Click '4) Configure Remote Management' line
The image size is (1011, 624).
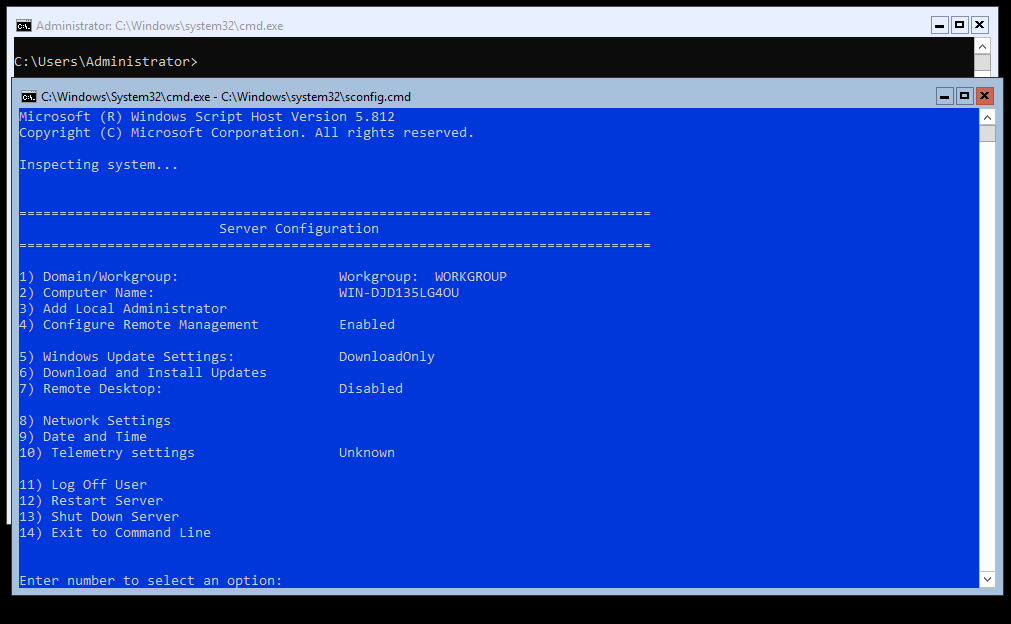pos(139,324)
